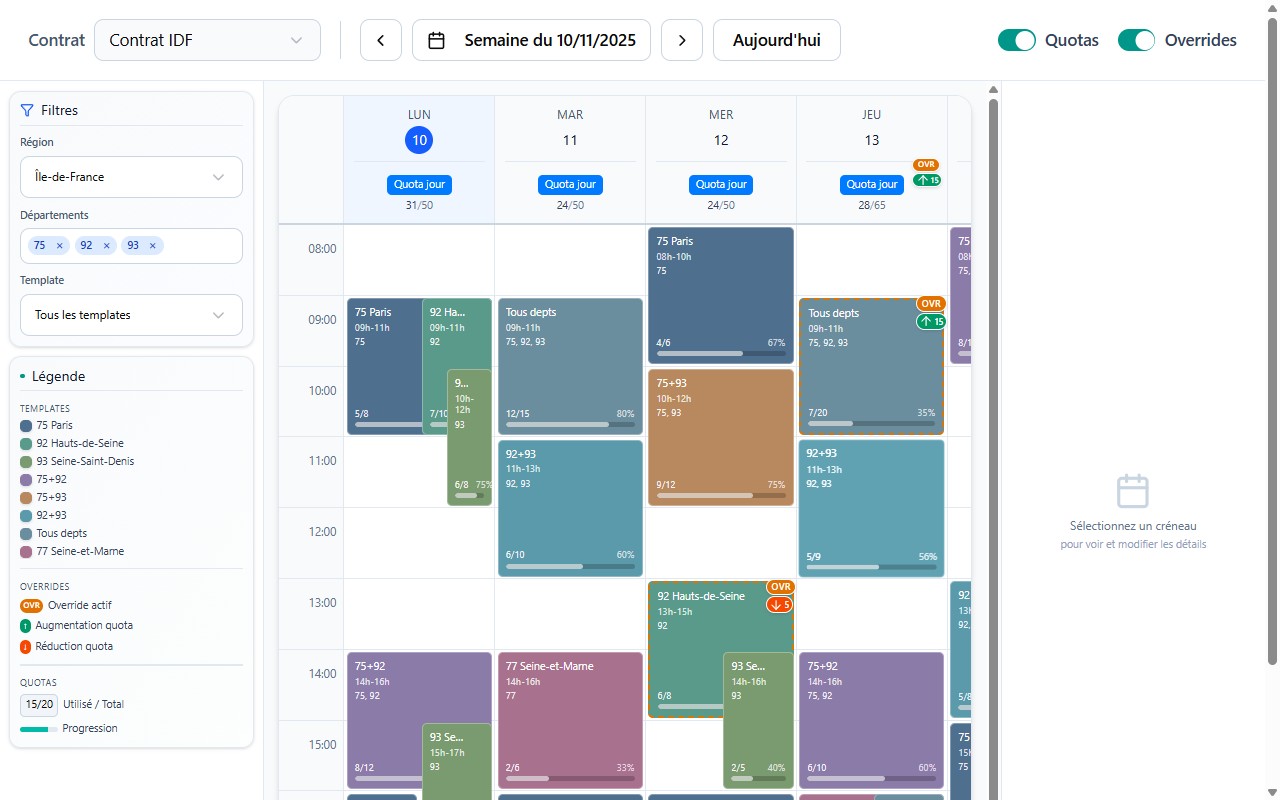Click Wednesday's Quota jour button
Screen dimensions: 1280x800
(x=721, y=184)
